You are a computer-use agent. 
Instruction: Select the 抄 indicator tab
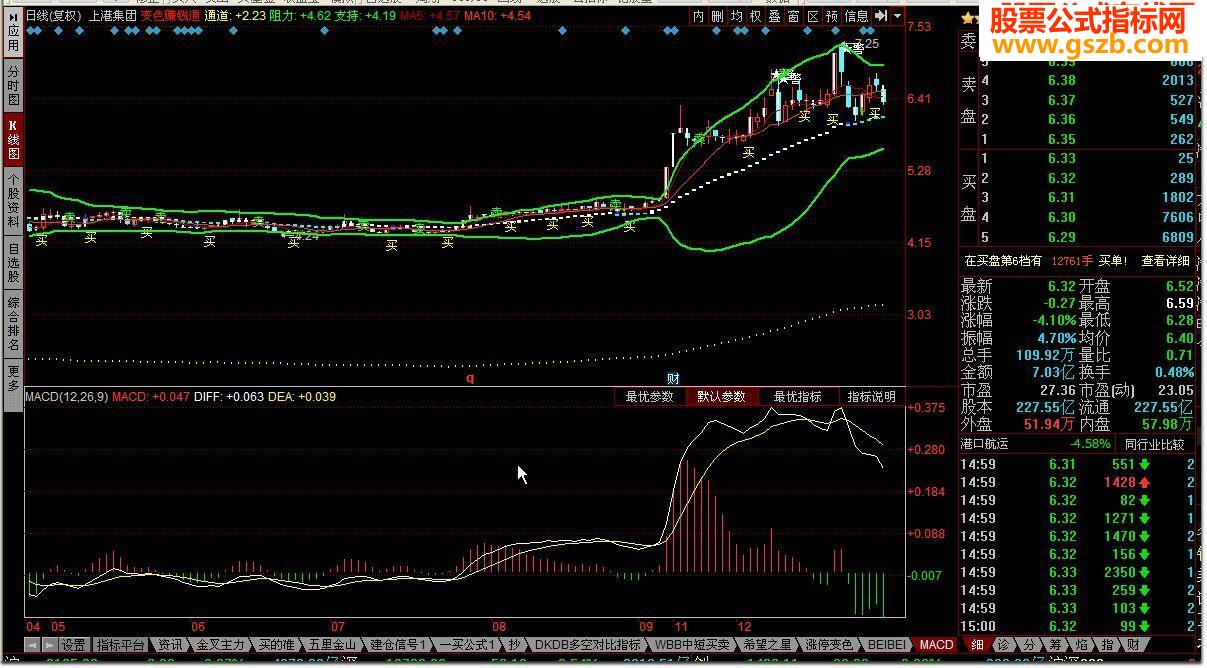[x=514, y=645]
